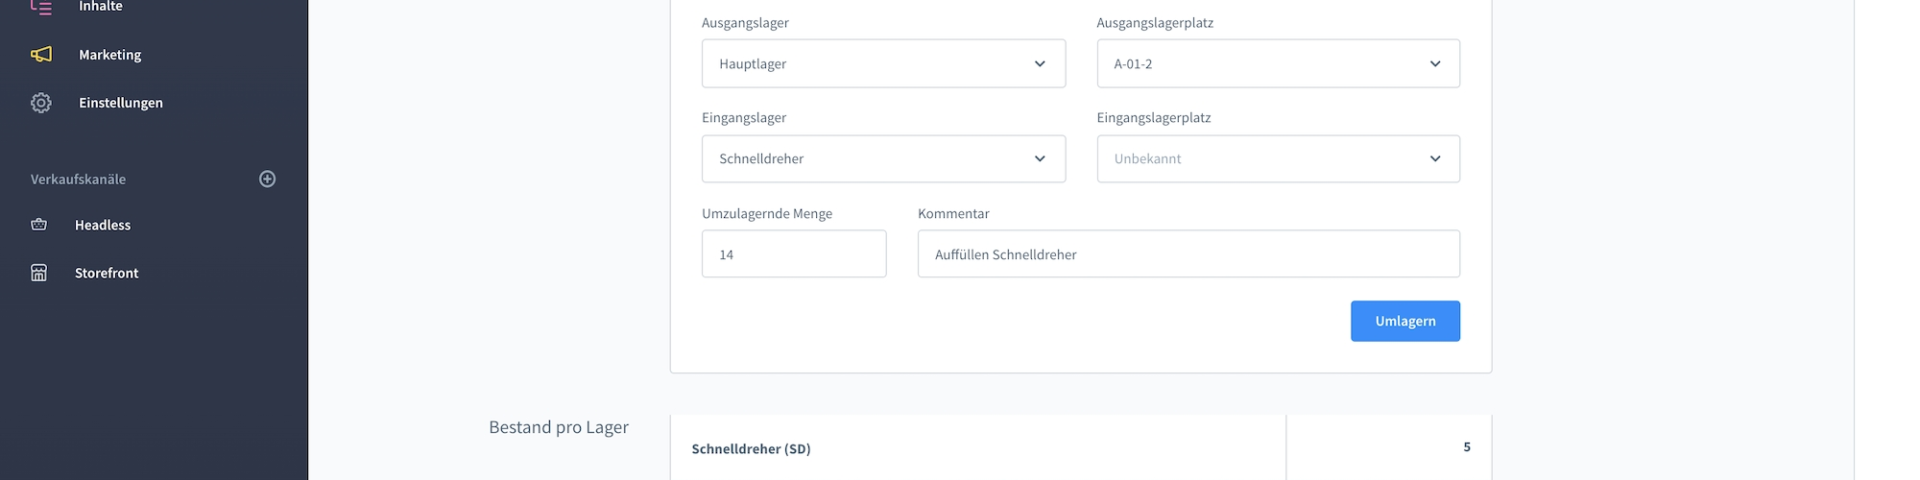This screenshot has width=1920, height=480.
Task: Click the Schnelldreher (SD) stock row
Action: coord(751,449)
